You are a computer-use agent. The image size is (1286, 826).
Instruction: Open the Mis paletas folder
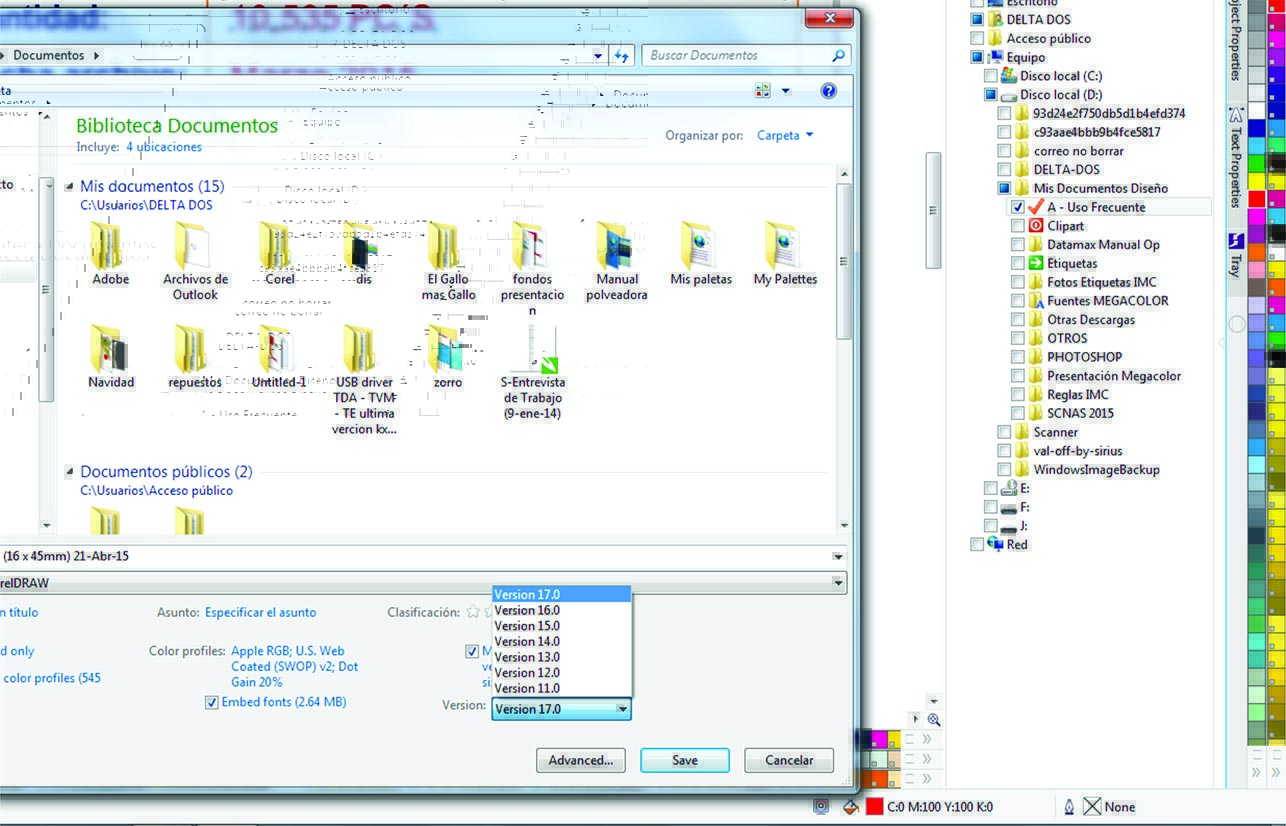701,253
